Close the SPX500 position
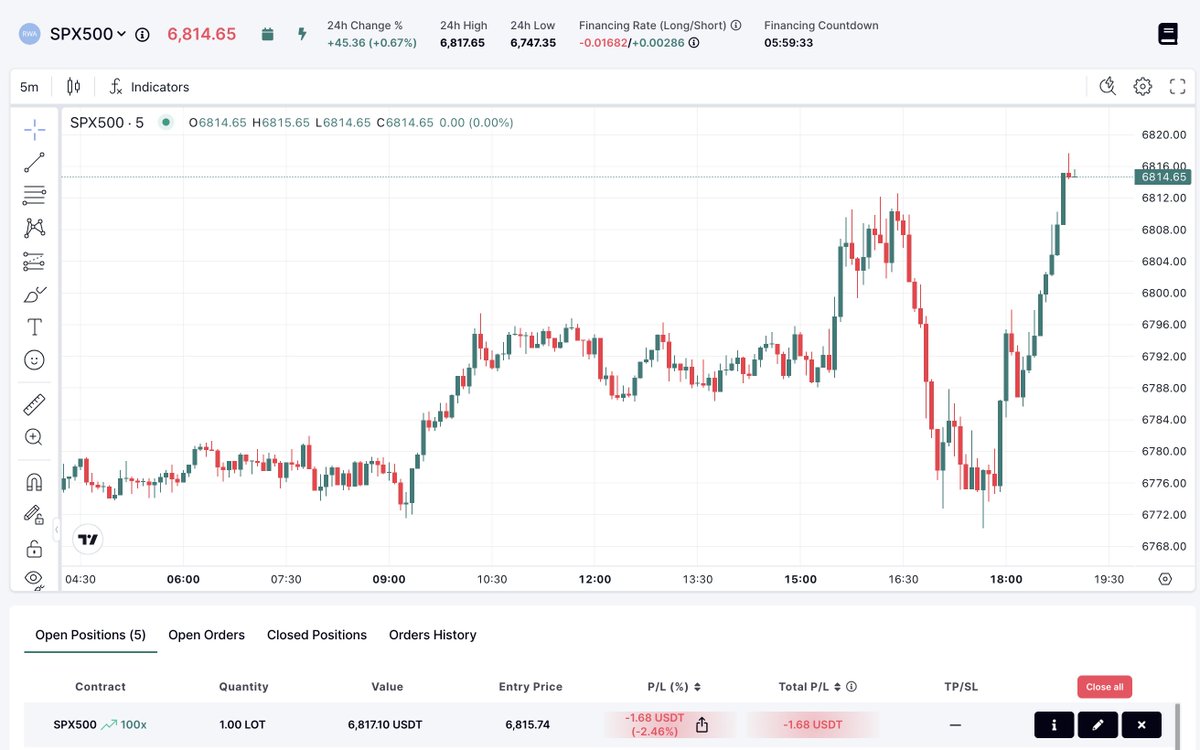 click(1142, 725)
